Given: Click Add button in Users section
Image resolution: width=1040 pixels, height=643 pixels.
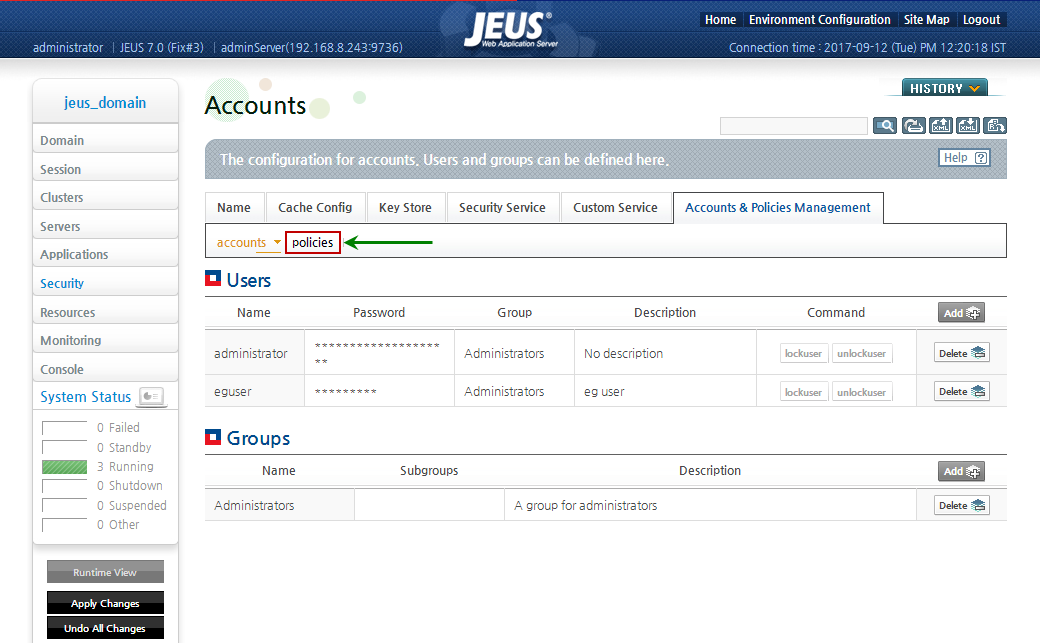Looking at the screenshot, I should pyautogui.click(x=961, y=313).
